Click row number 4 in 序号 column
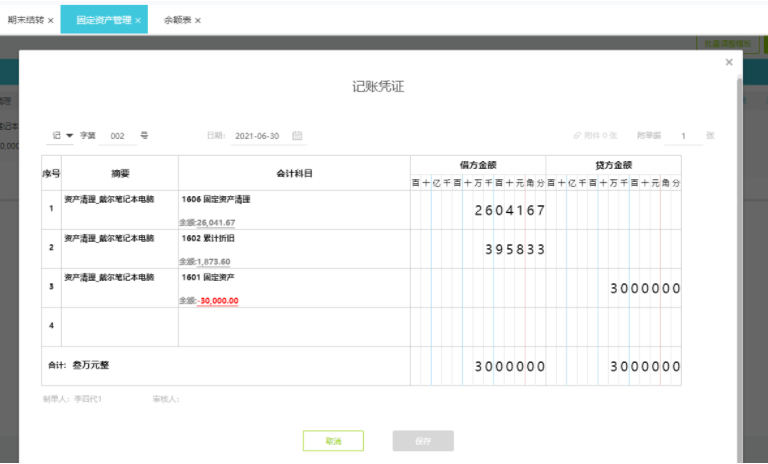 tap(51, 326)
